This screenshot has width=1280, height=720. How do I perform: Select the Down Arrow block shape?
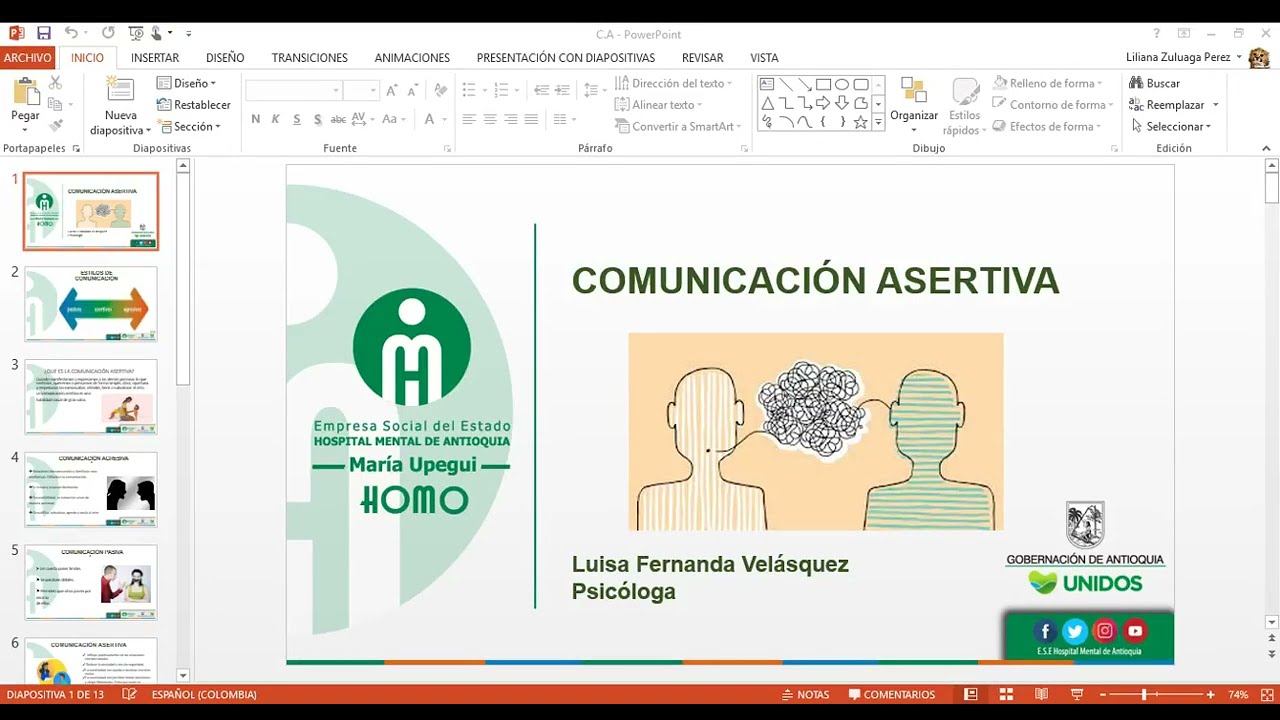coord(842,103)
